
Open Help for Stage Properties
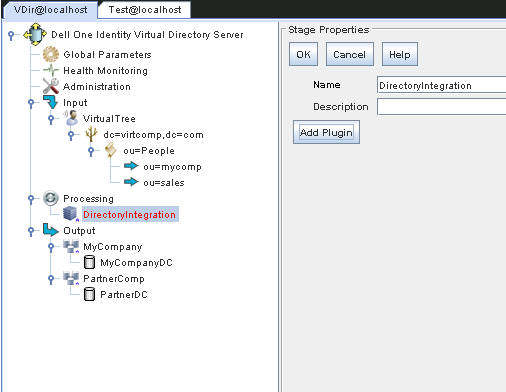tap(400, 54)
